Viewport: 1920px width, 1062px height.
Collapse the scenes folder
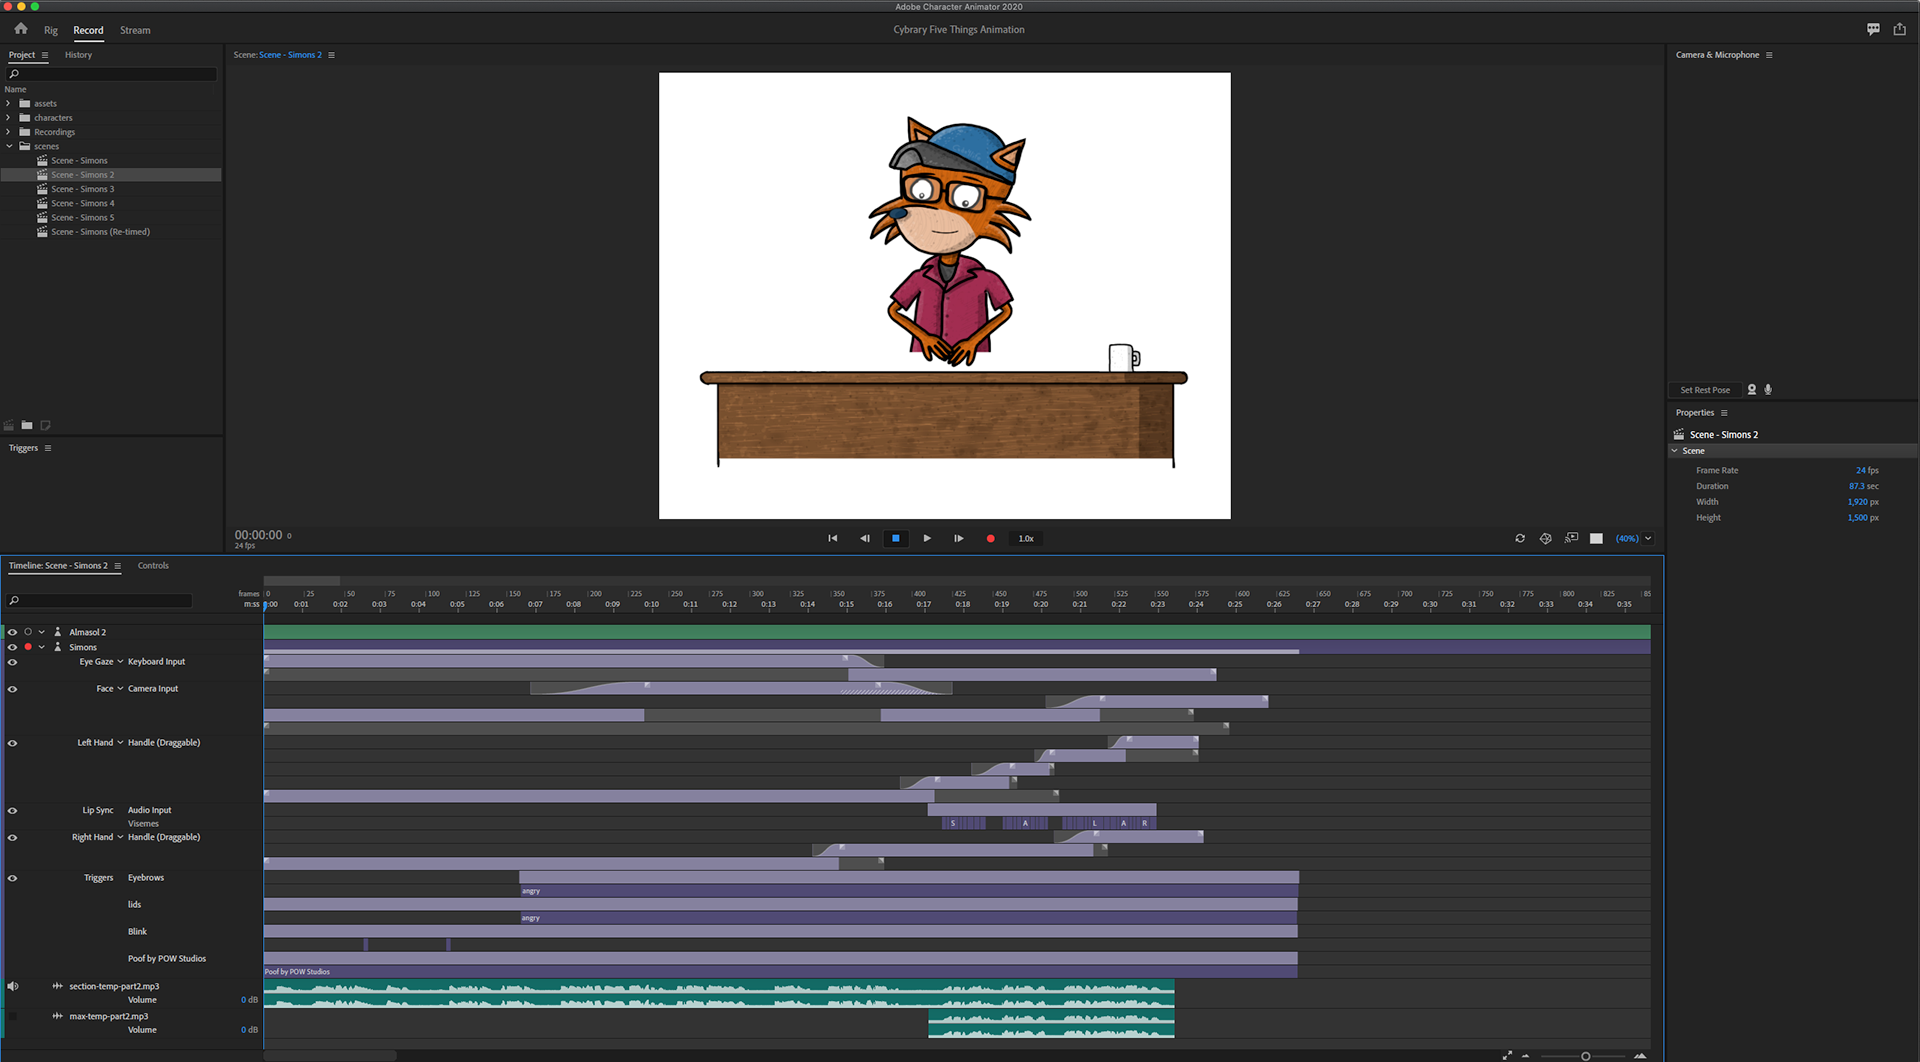[x=9, y=146]
